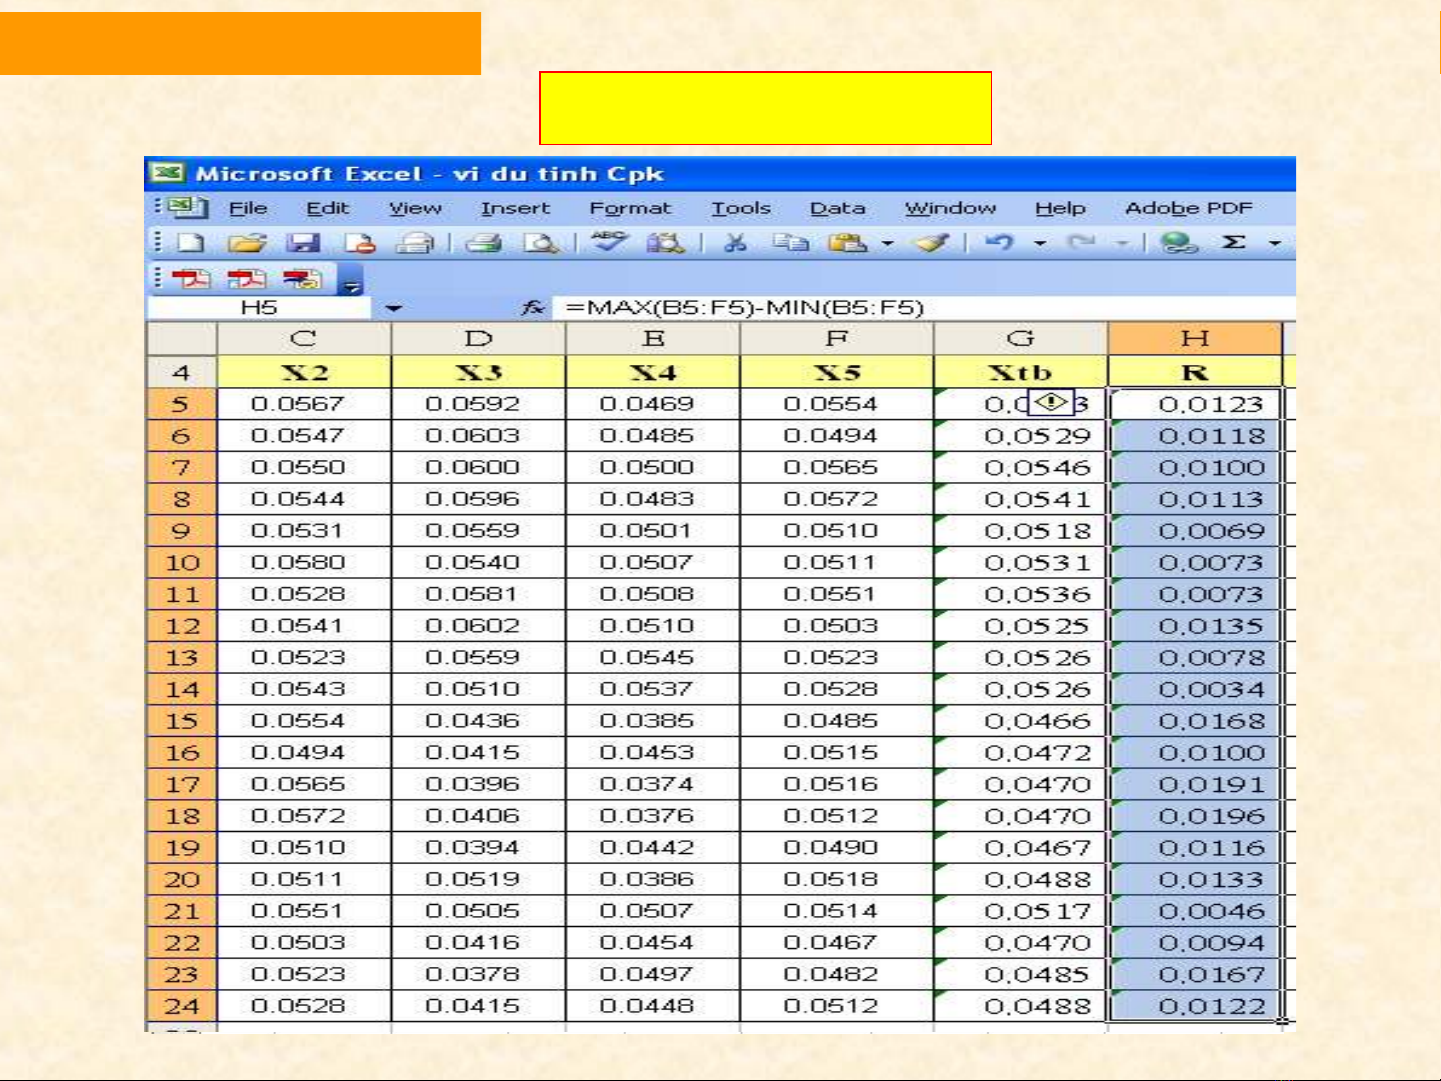This screenshot has height=1081, width=1441.
Task: Click cell H18 showing 0.0196
Action: [1195, 816]
